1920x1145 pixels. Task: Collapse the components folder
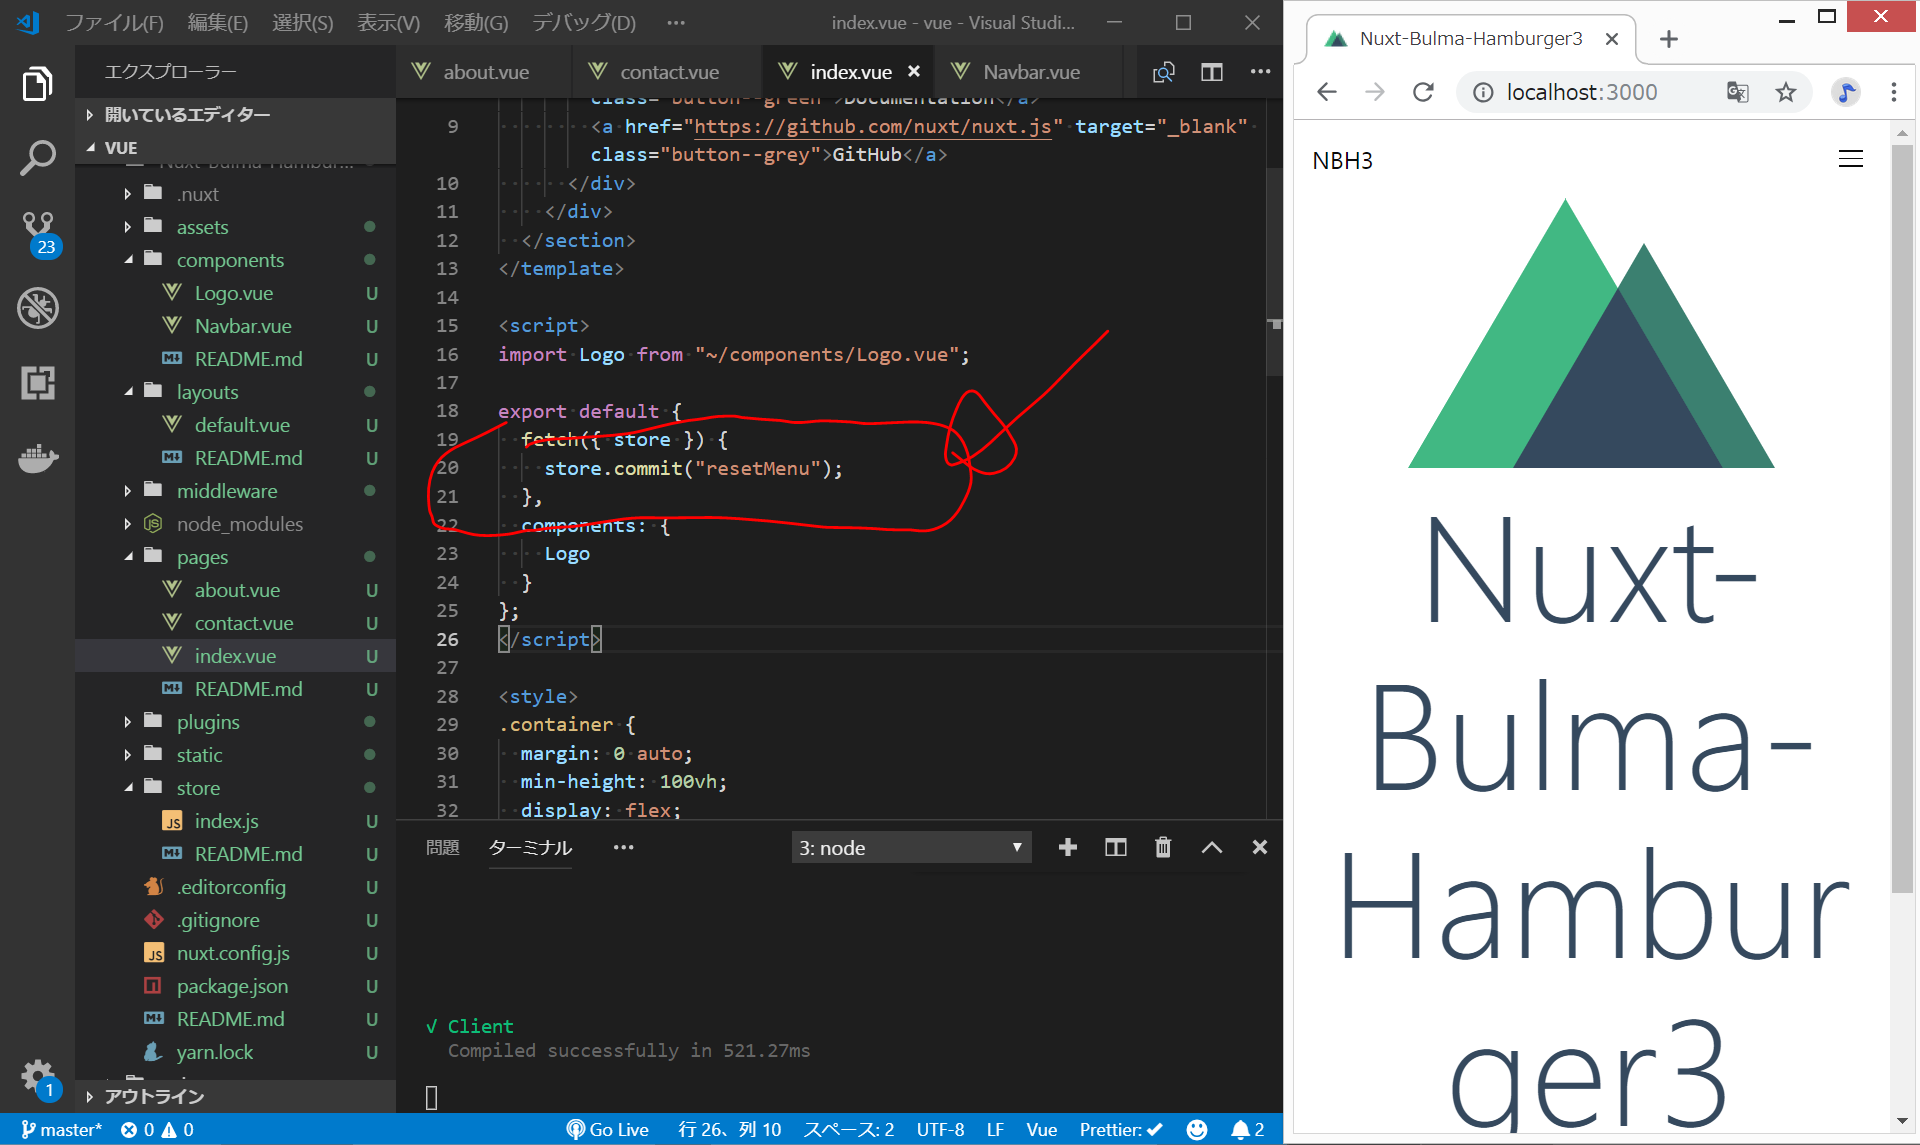click(x=128, y=260)
